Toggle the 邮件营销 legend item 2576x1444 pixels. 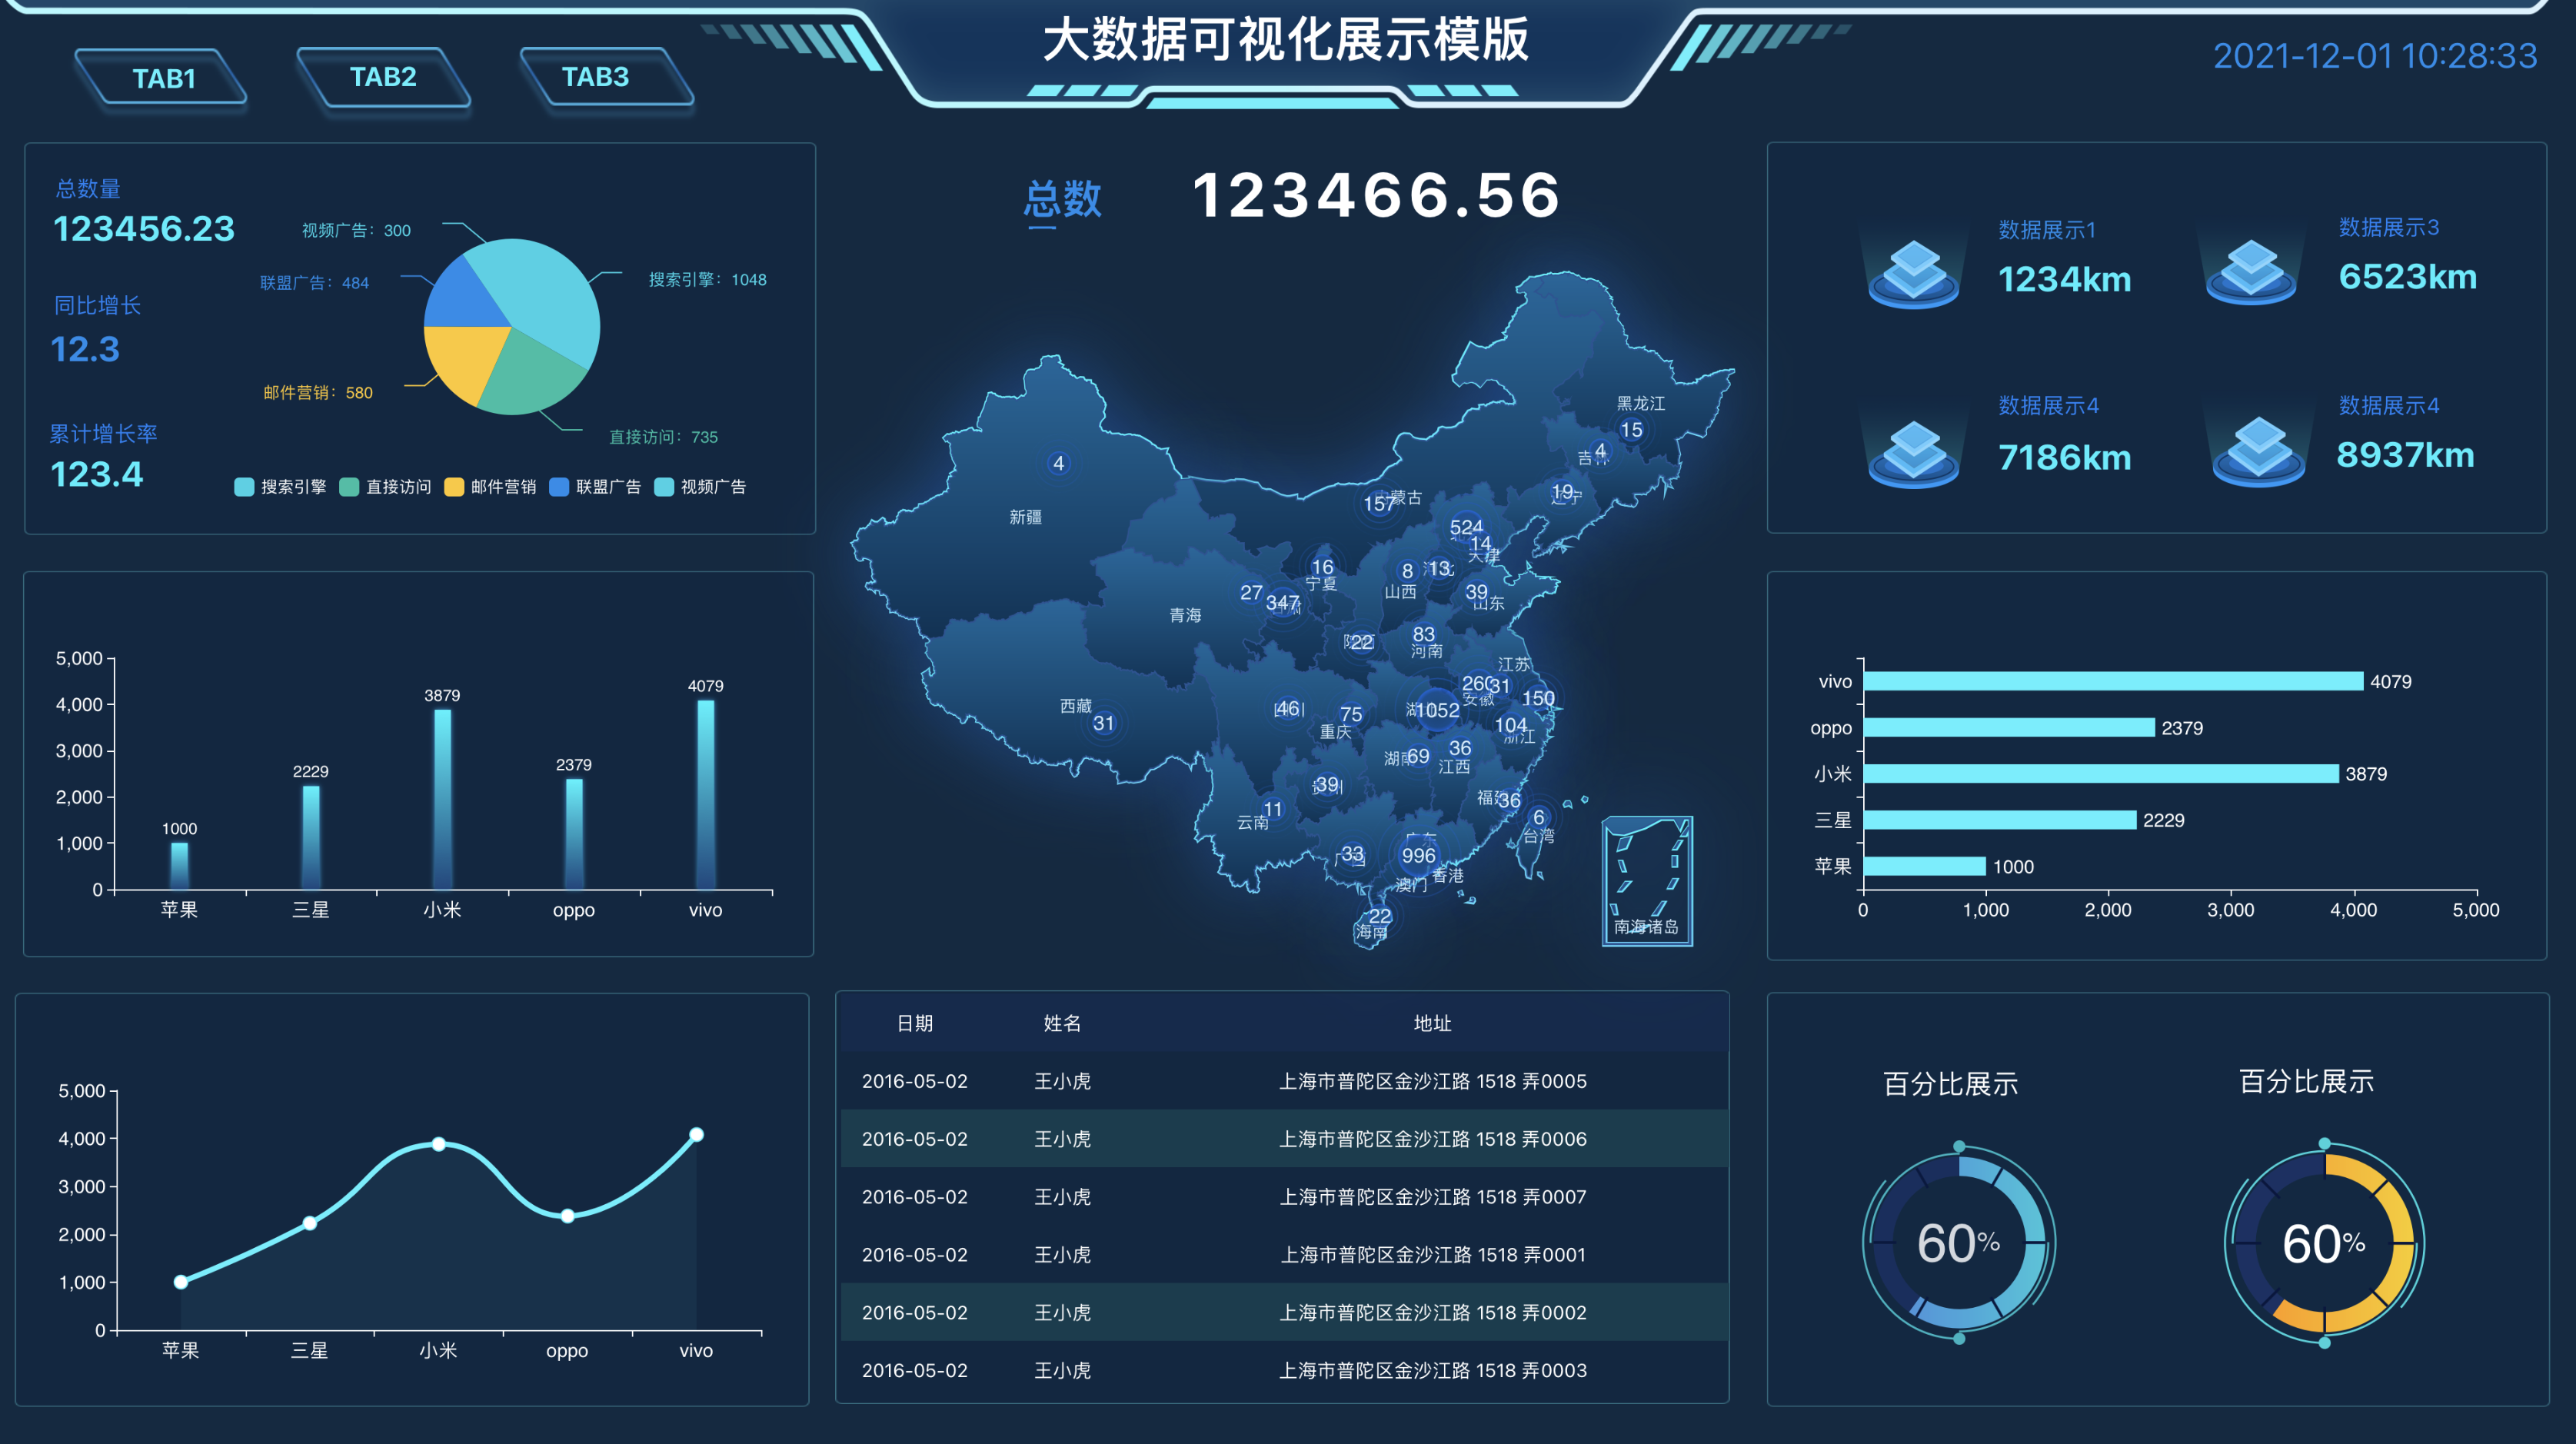coord(491,487)
